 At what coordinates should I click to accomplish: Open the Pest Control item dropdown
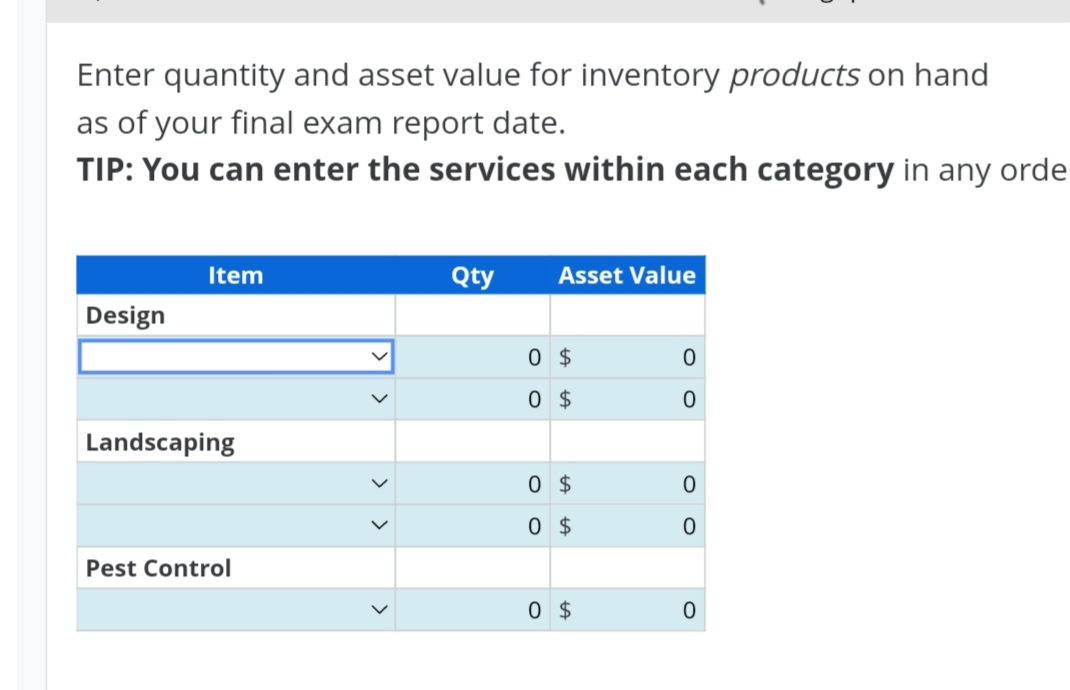[x=236, y=609]
